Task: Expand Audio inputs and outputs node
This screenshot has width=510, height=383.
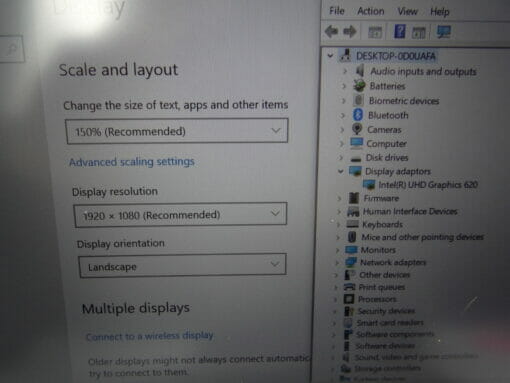Action: pos(345,71)
